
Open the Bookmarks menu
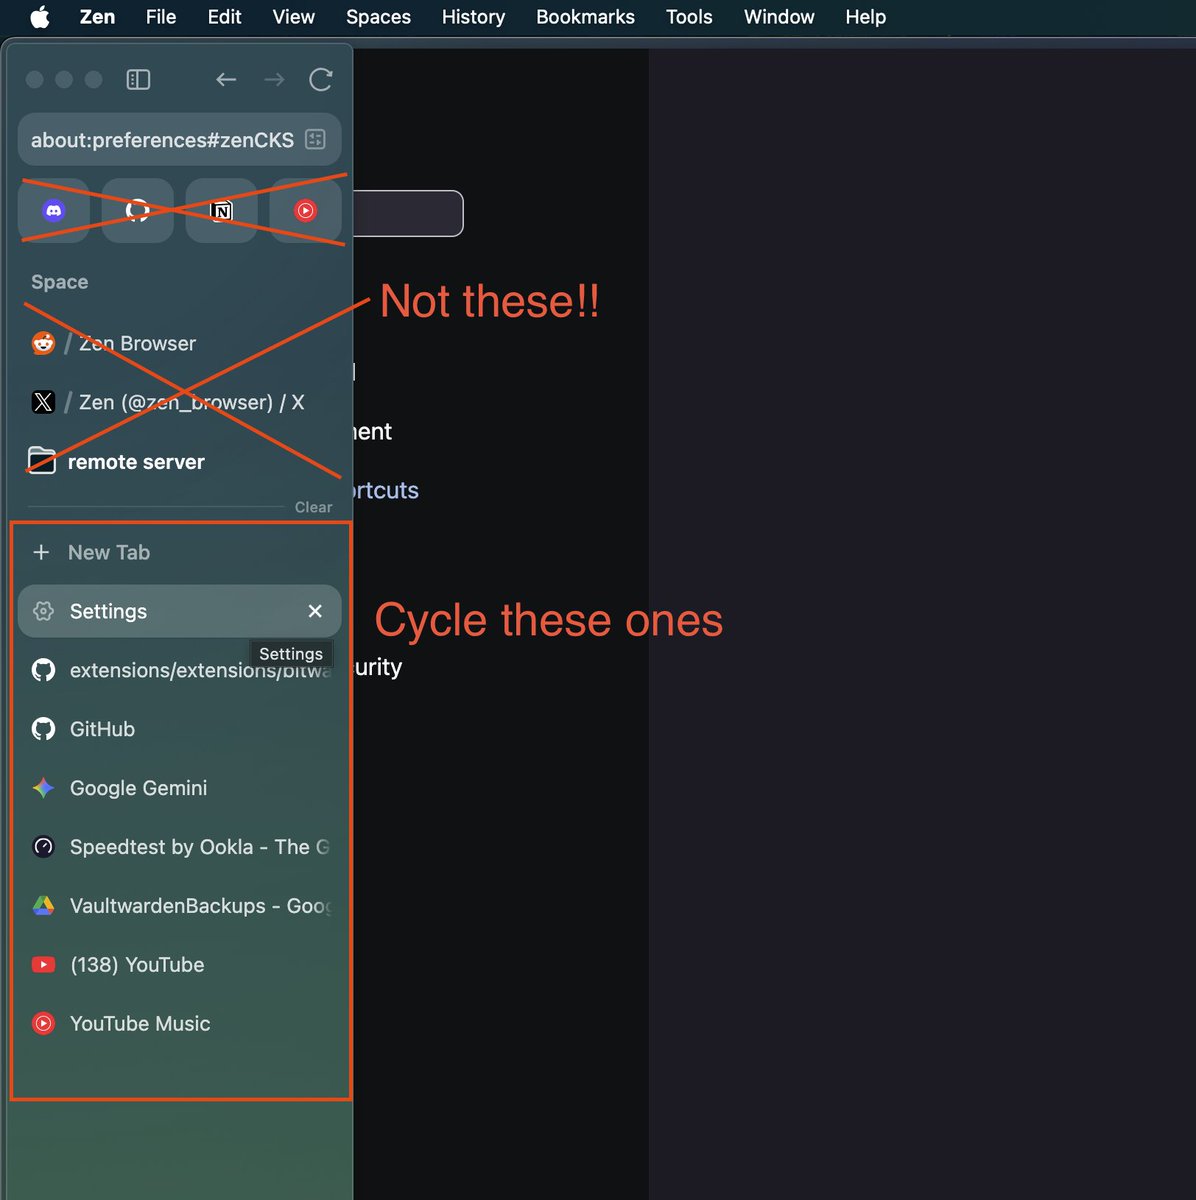click(x=585, y=17)
